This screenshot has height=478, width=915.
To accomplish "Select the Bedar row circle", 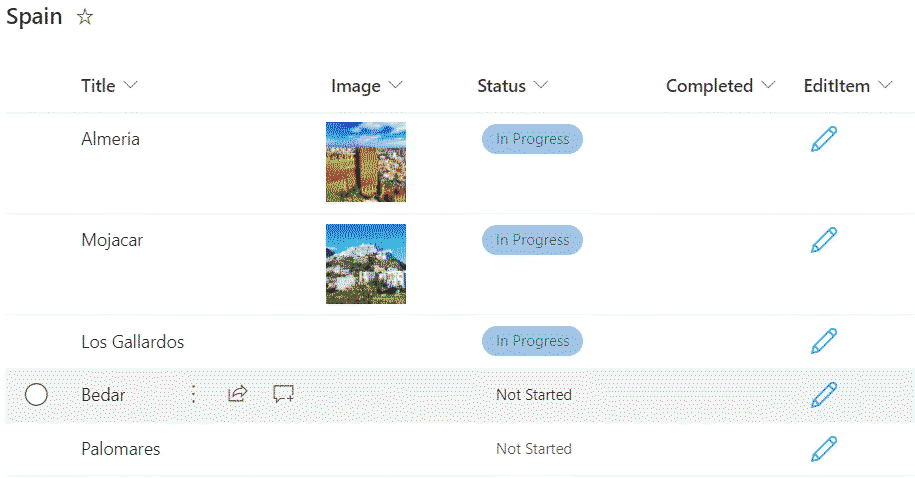I will [36, 395].
